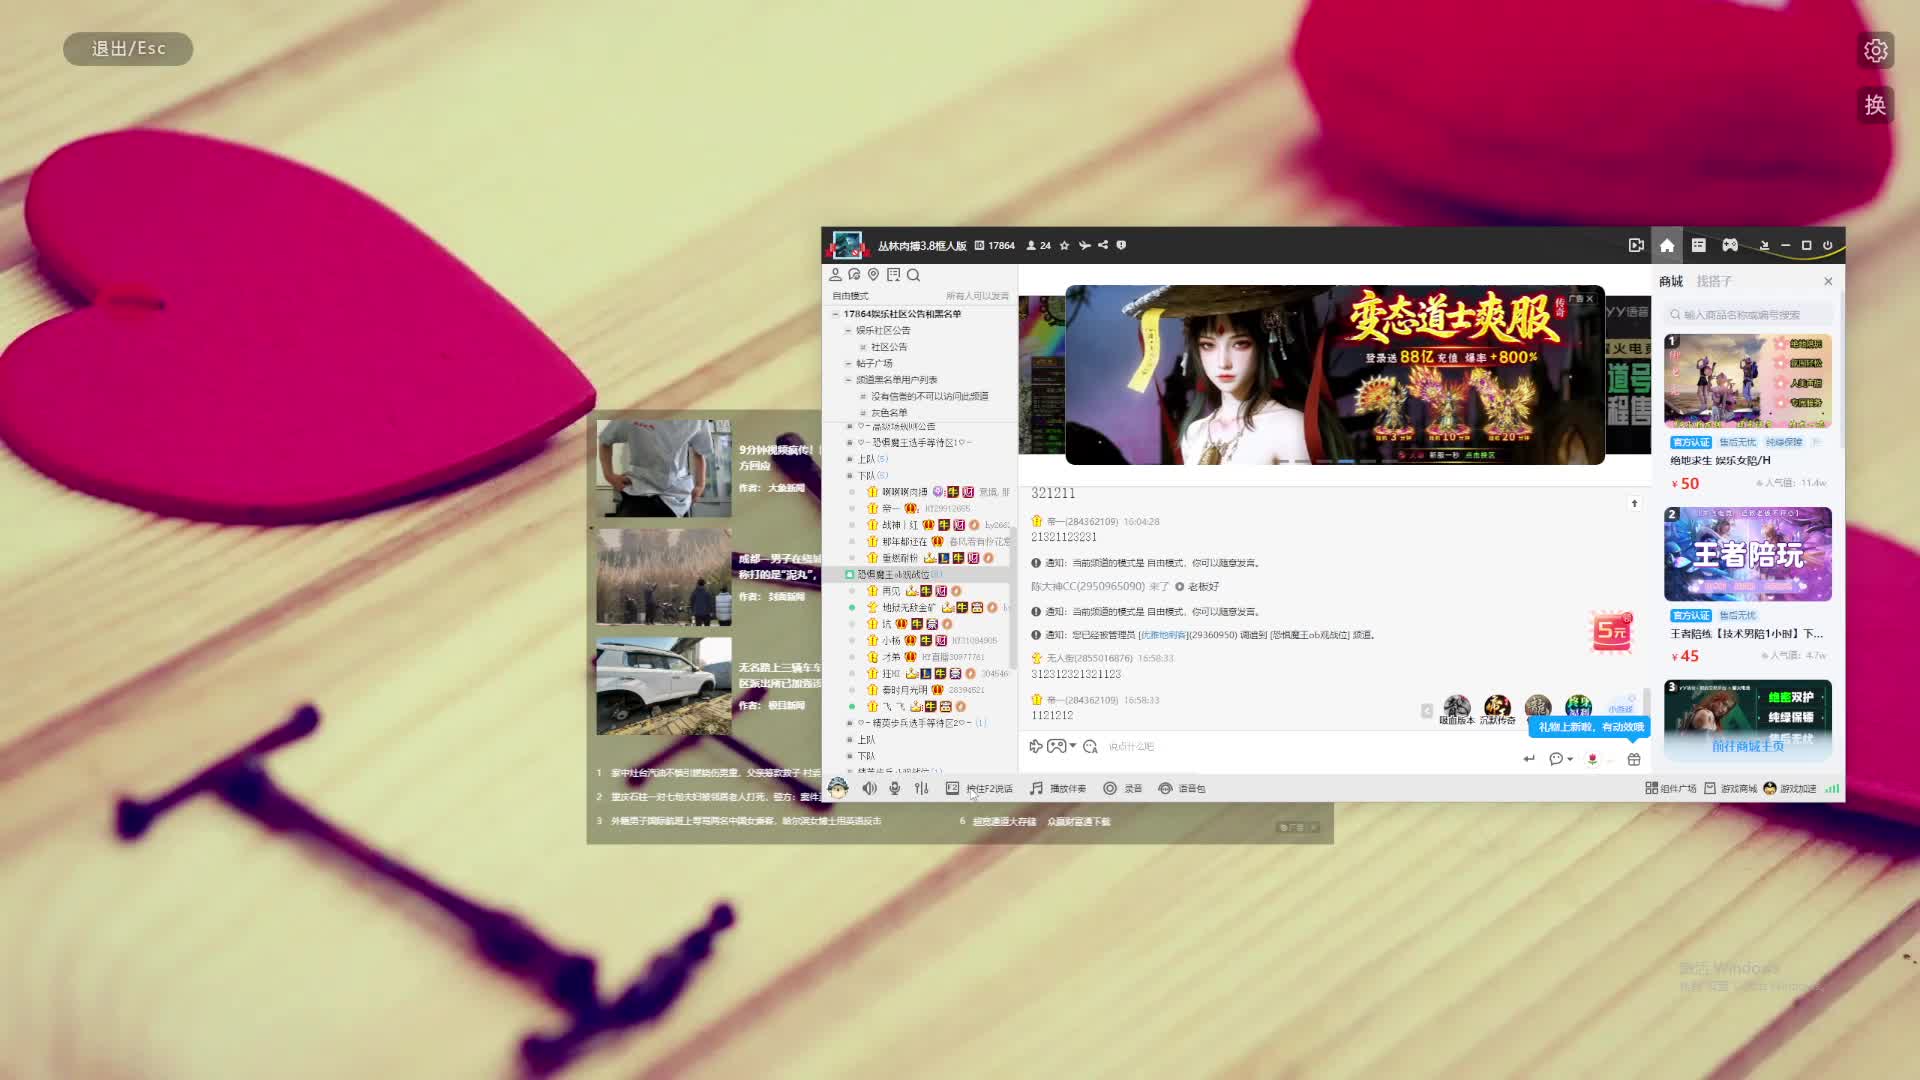This screenshot has height=1080, width=1920.
Task: Click the location pin icon above channel list
Action: tap(873, 275)
